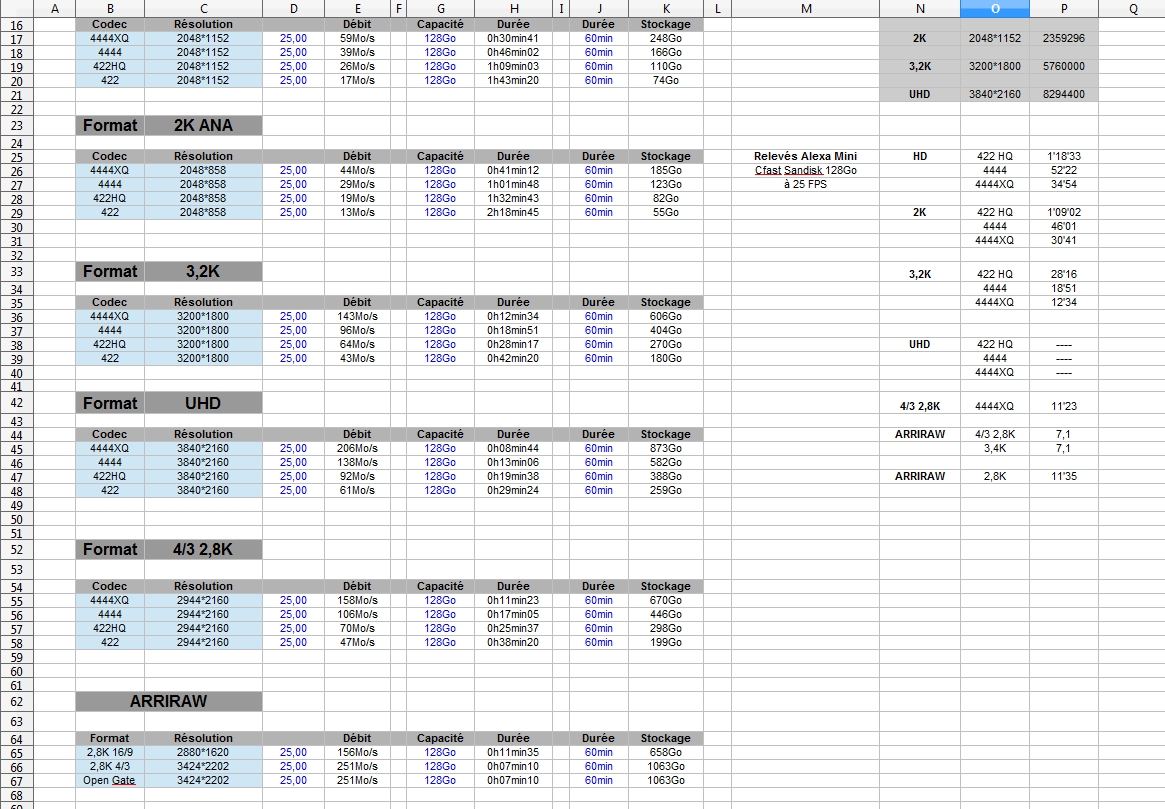Select the Cfast Sandisk 128Go cell

point(805,170)
